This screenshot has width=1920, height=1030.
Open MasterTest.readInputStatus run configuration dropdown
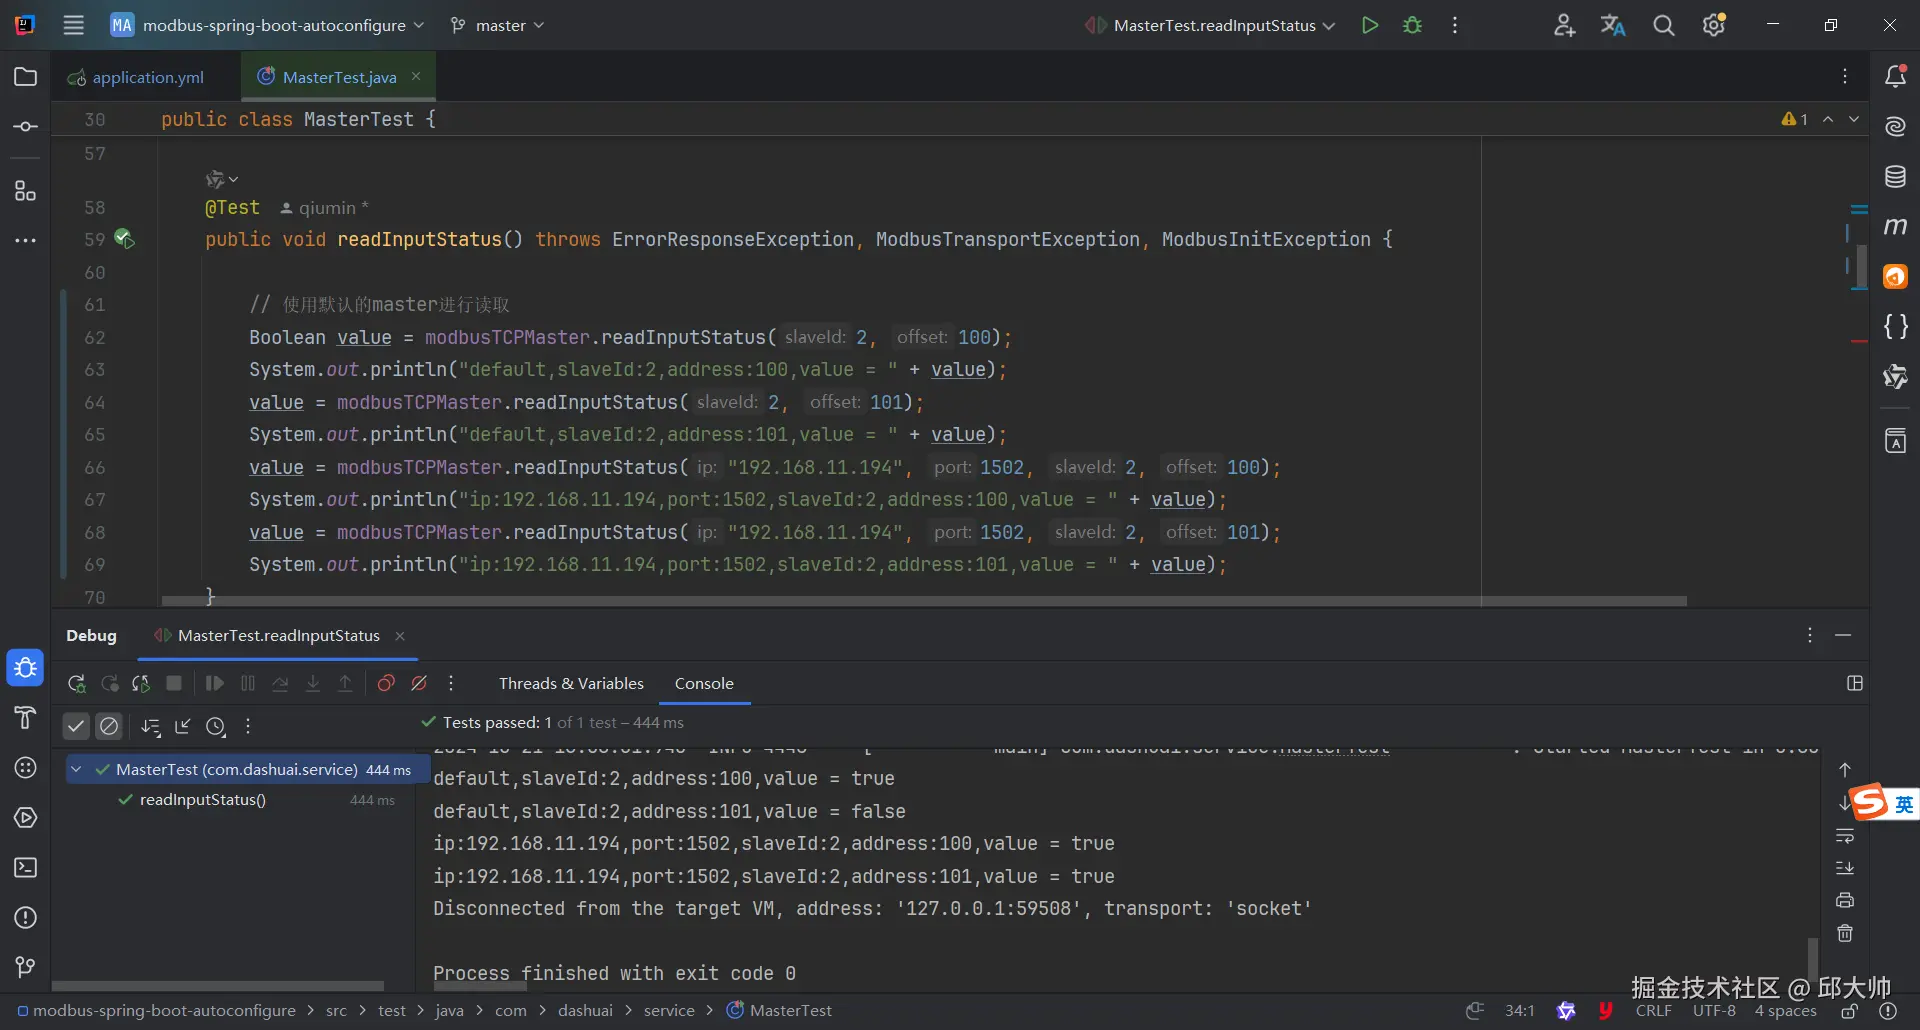[1214, 26]
